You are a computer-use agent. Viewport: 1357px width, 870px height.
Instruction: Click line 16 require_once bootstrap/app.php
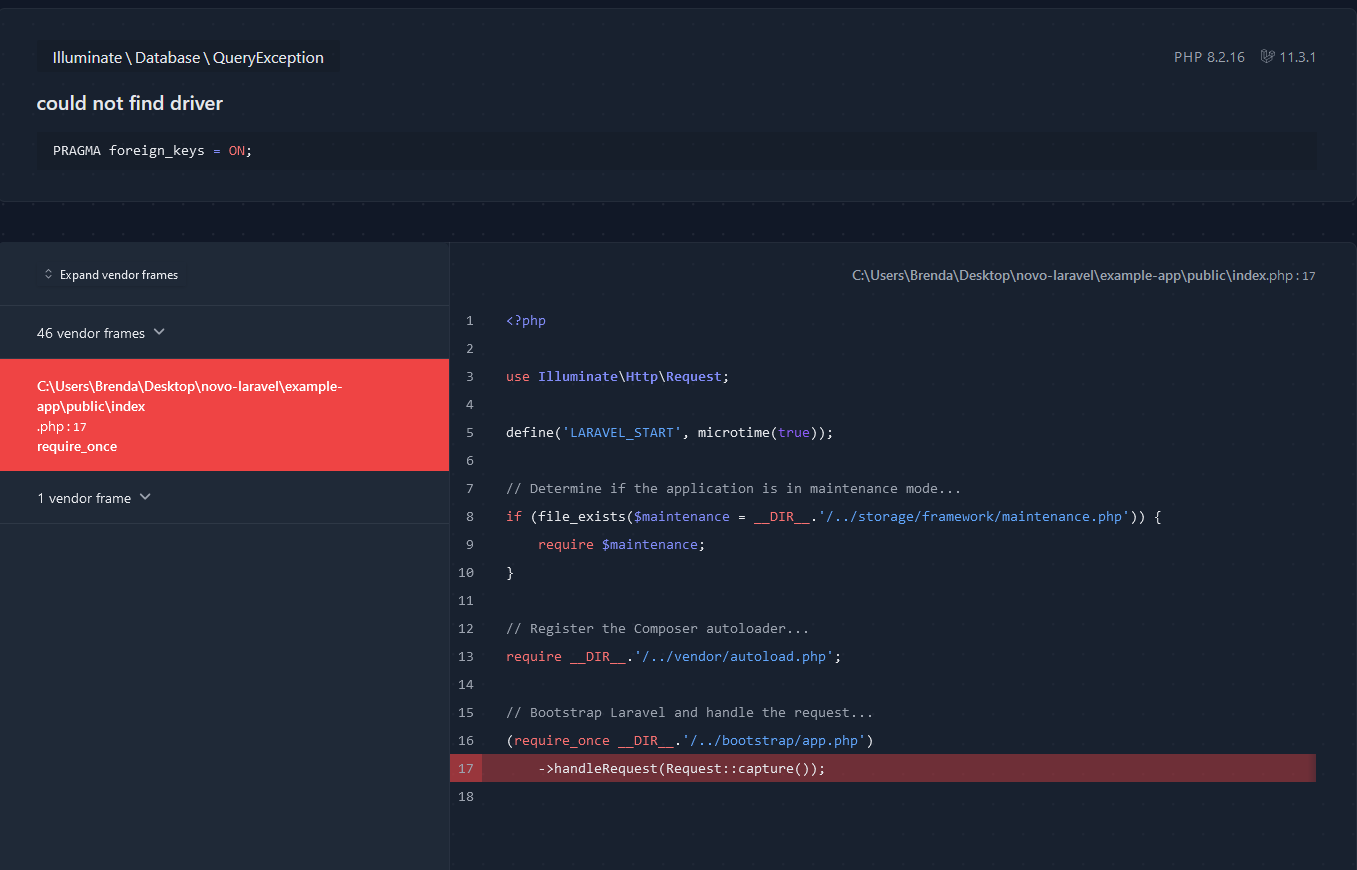690,740
